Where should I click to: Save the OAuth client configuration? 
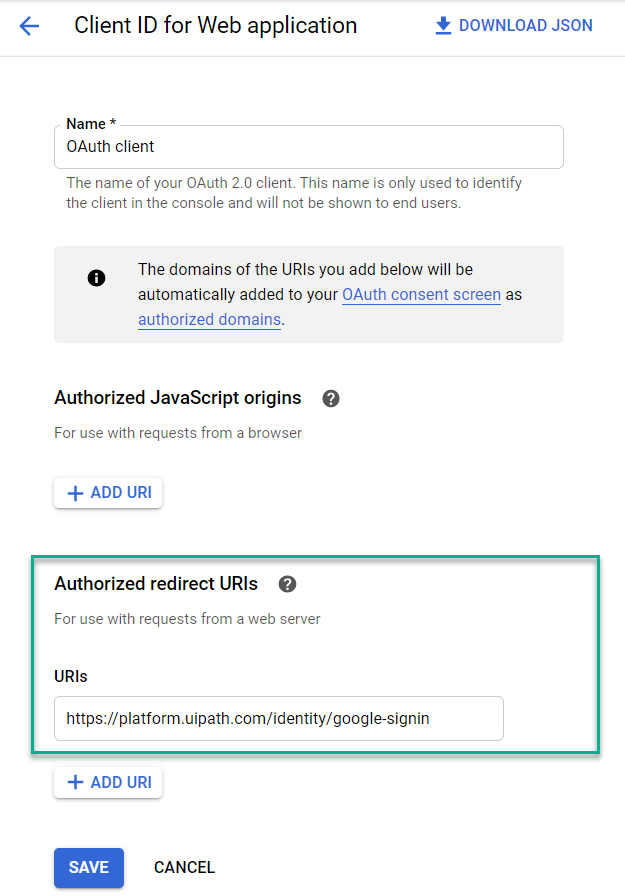[x=88, y=868]
